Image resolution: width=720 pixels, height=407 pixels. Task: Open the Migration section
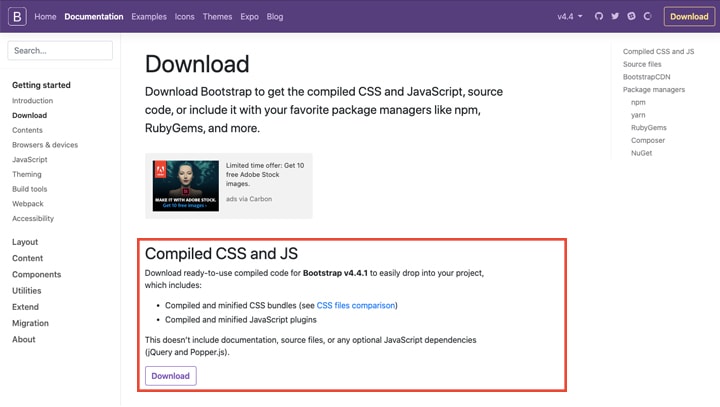tap(30, 323)
